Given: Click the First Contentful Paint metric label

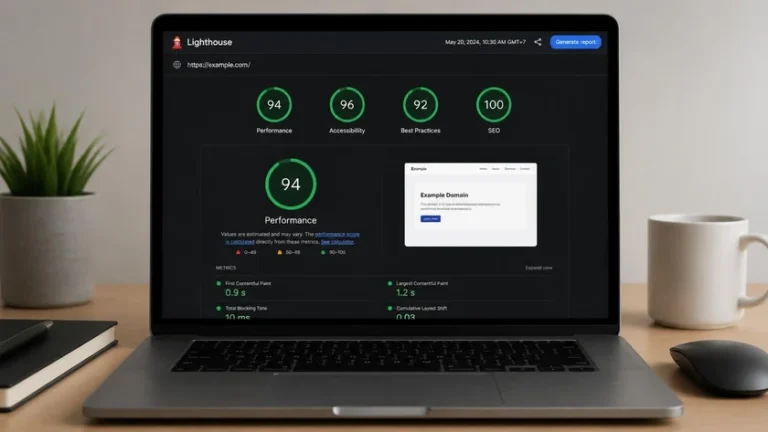Looking at the screenshot, I should (x=248, y=283).
